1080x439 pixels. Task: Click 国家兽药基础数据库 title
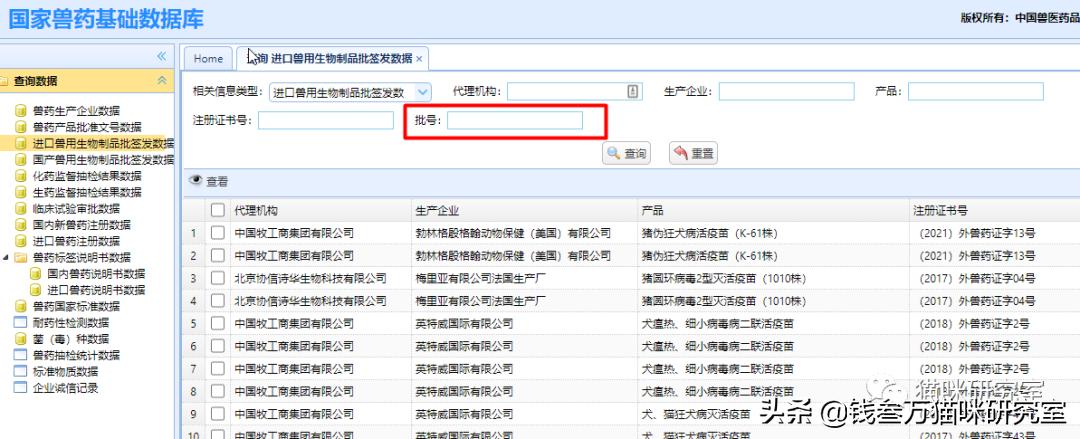click(106, 19)
